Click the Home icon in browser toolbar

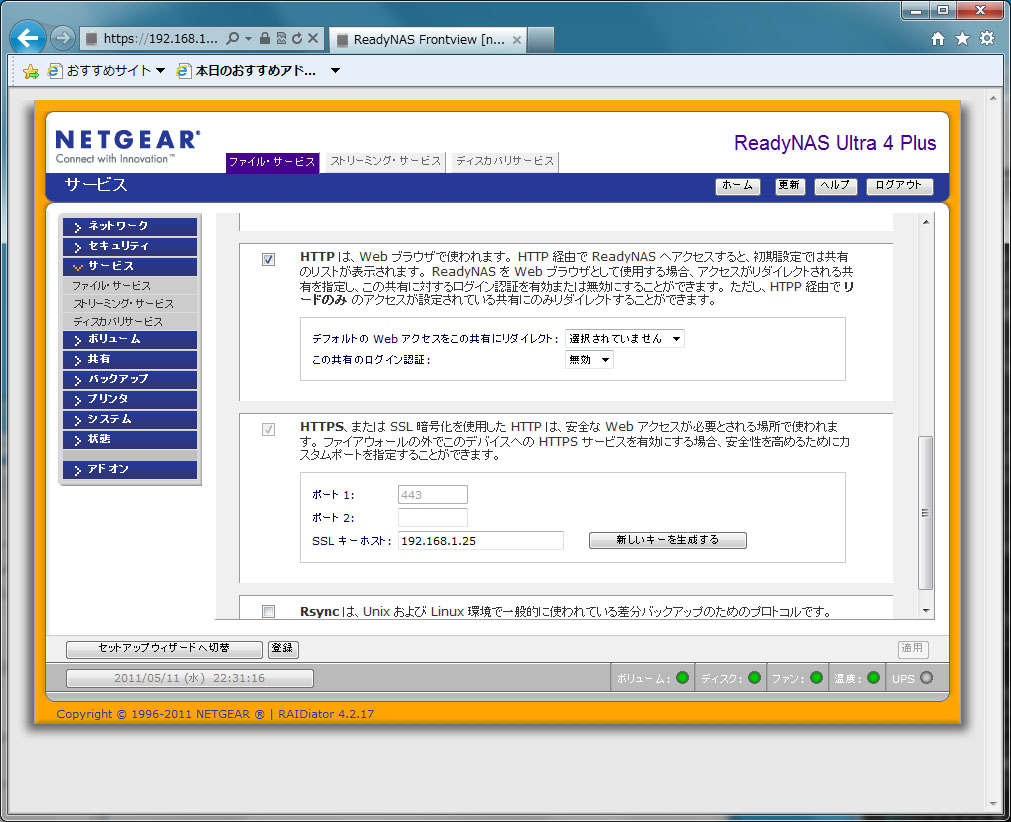point(937,39)
